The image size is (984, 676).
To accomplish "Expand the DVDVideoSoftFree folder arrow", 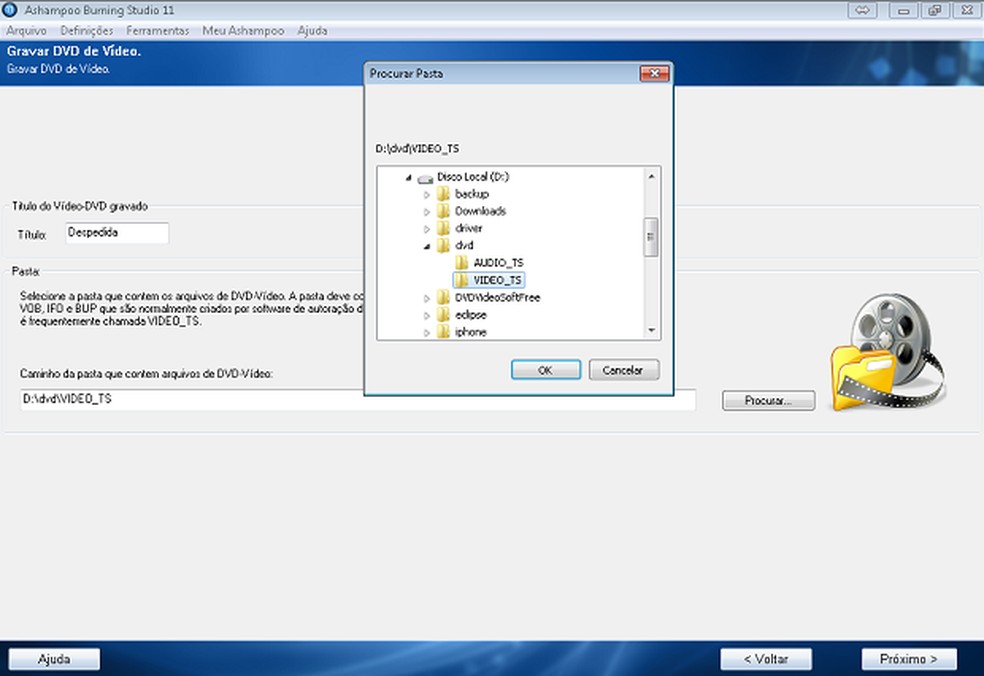I will coord(427,298).
